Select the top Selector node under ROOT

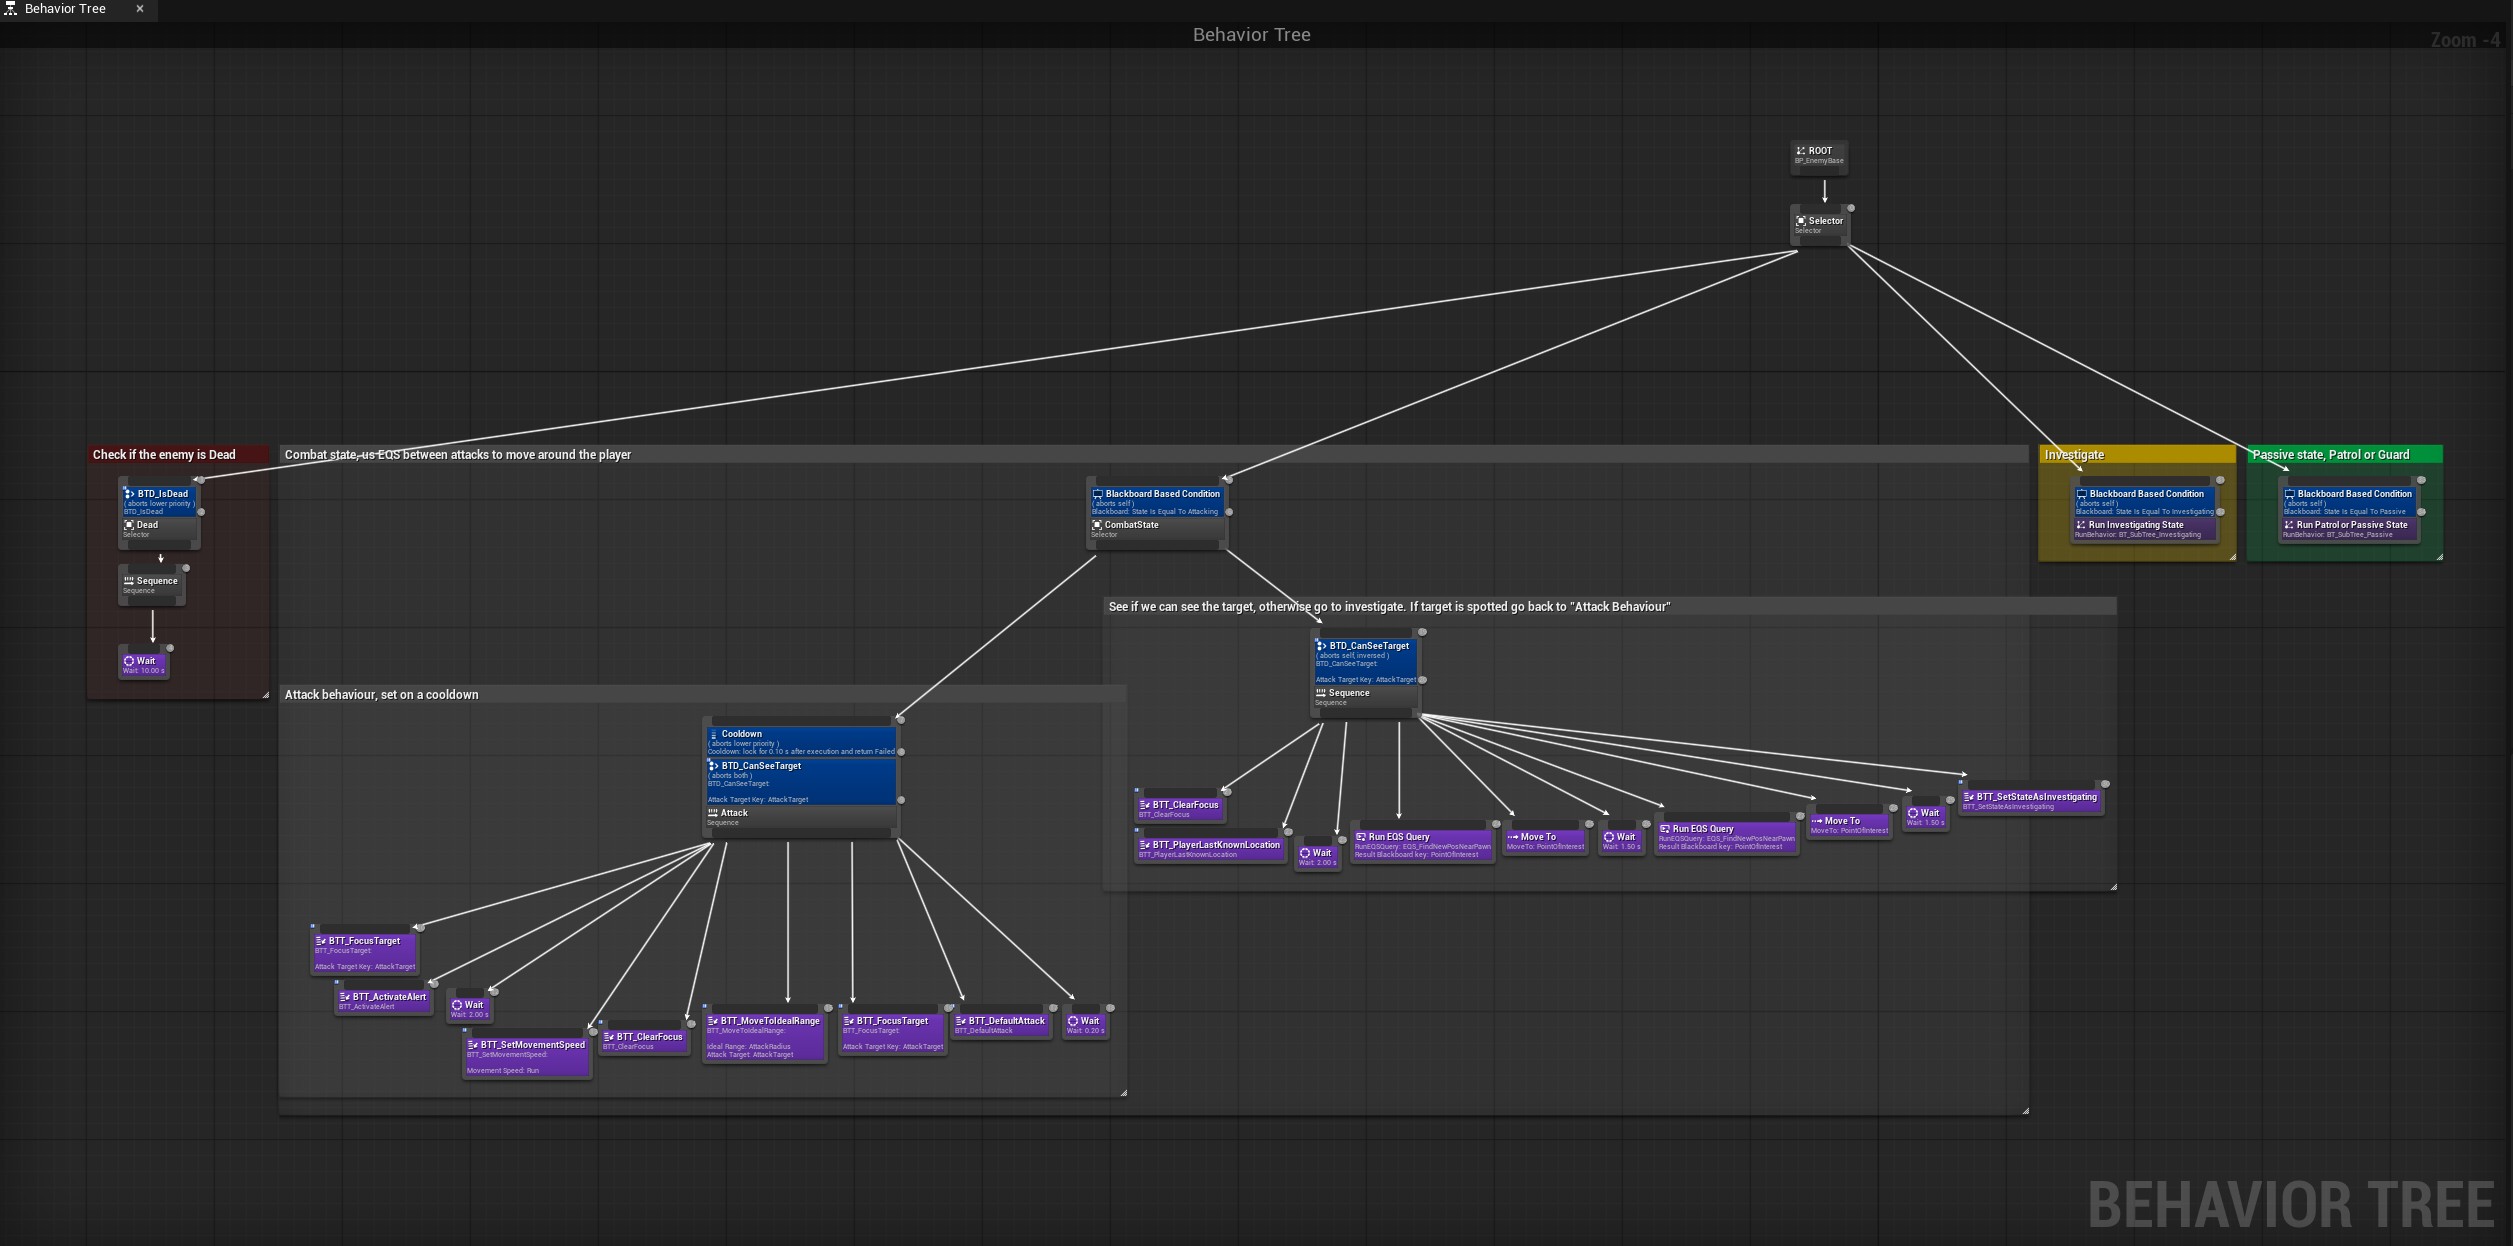1819,224
